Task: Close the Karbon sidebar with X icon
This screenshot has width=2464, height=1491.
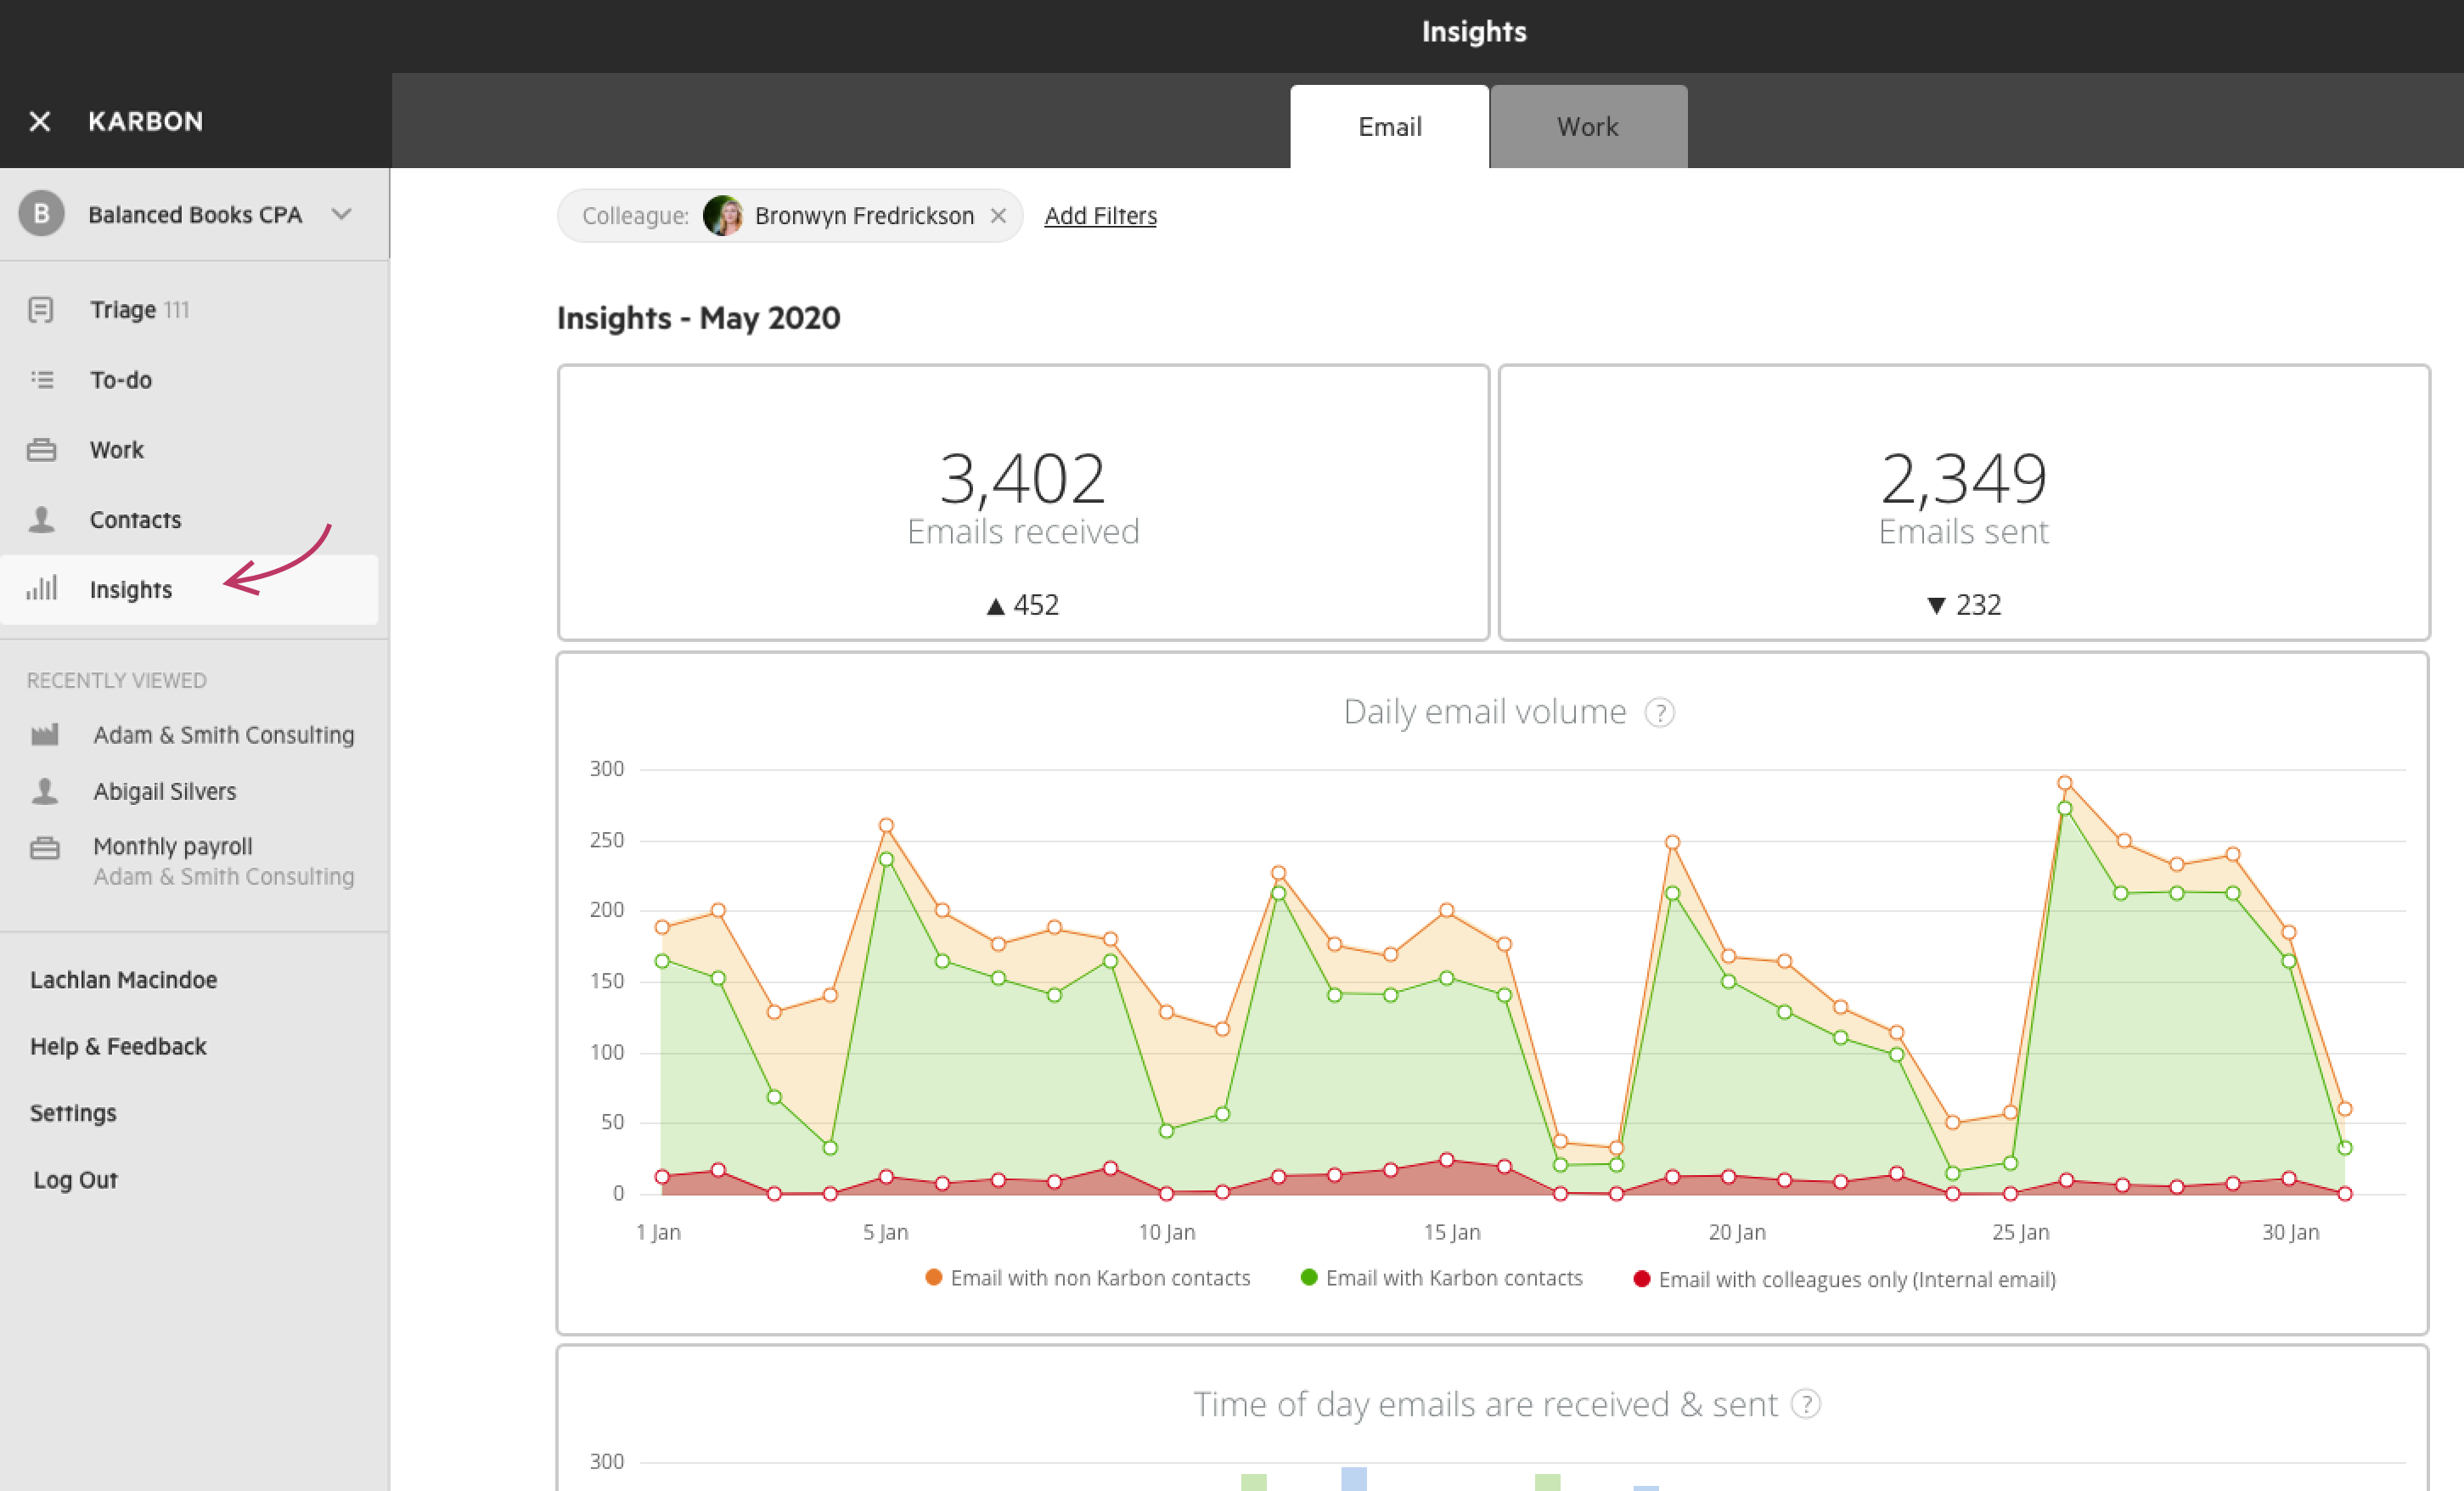Action: (40, 121)
